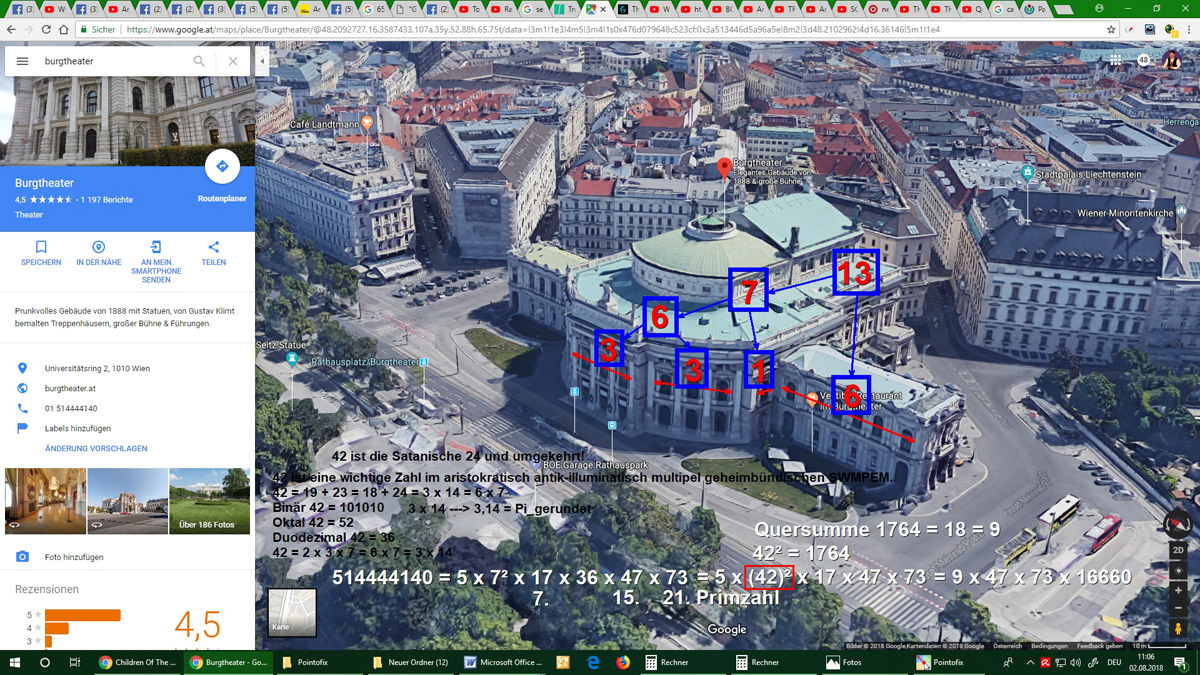Click Österreich in map footer

[x=1007, y=646]
